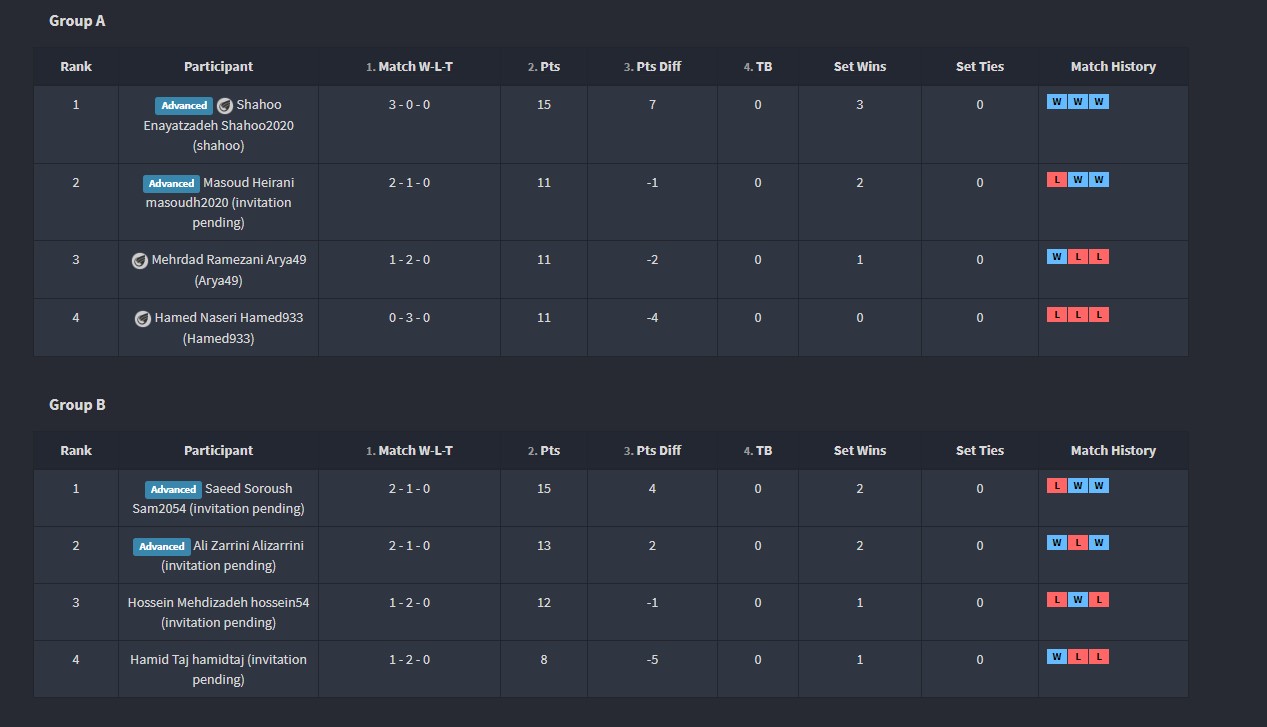This screenshot has height=727, width=1267.
Task: Click the Group B heading
Action: (x=77, y=405)
